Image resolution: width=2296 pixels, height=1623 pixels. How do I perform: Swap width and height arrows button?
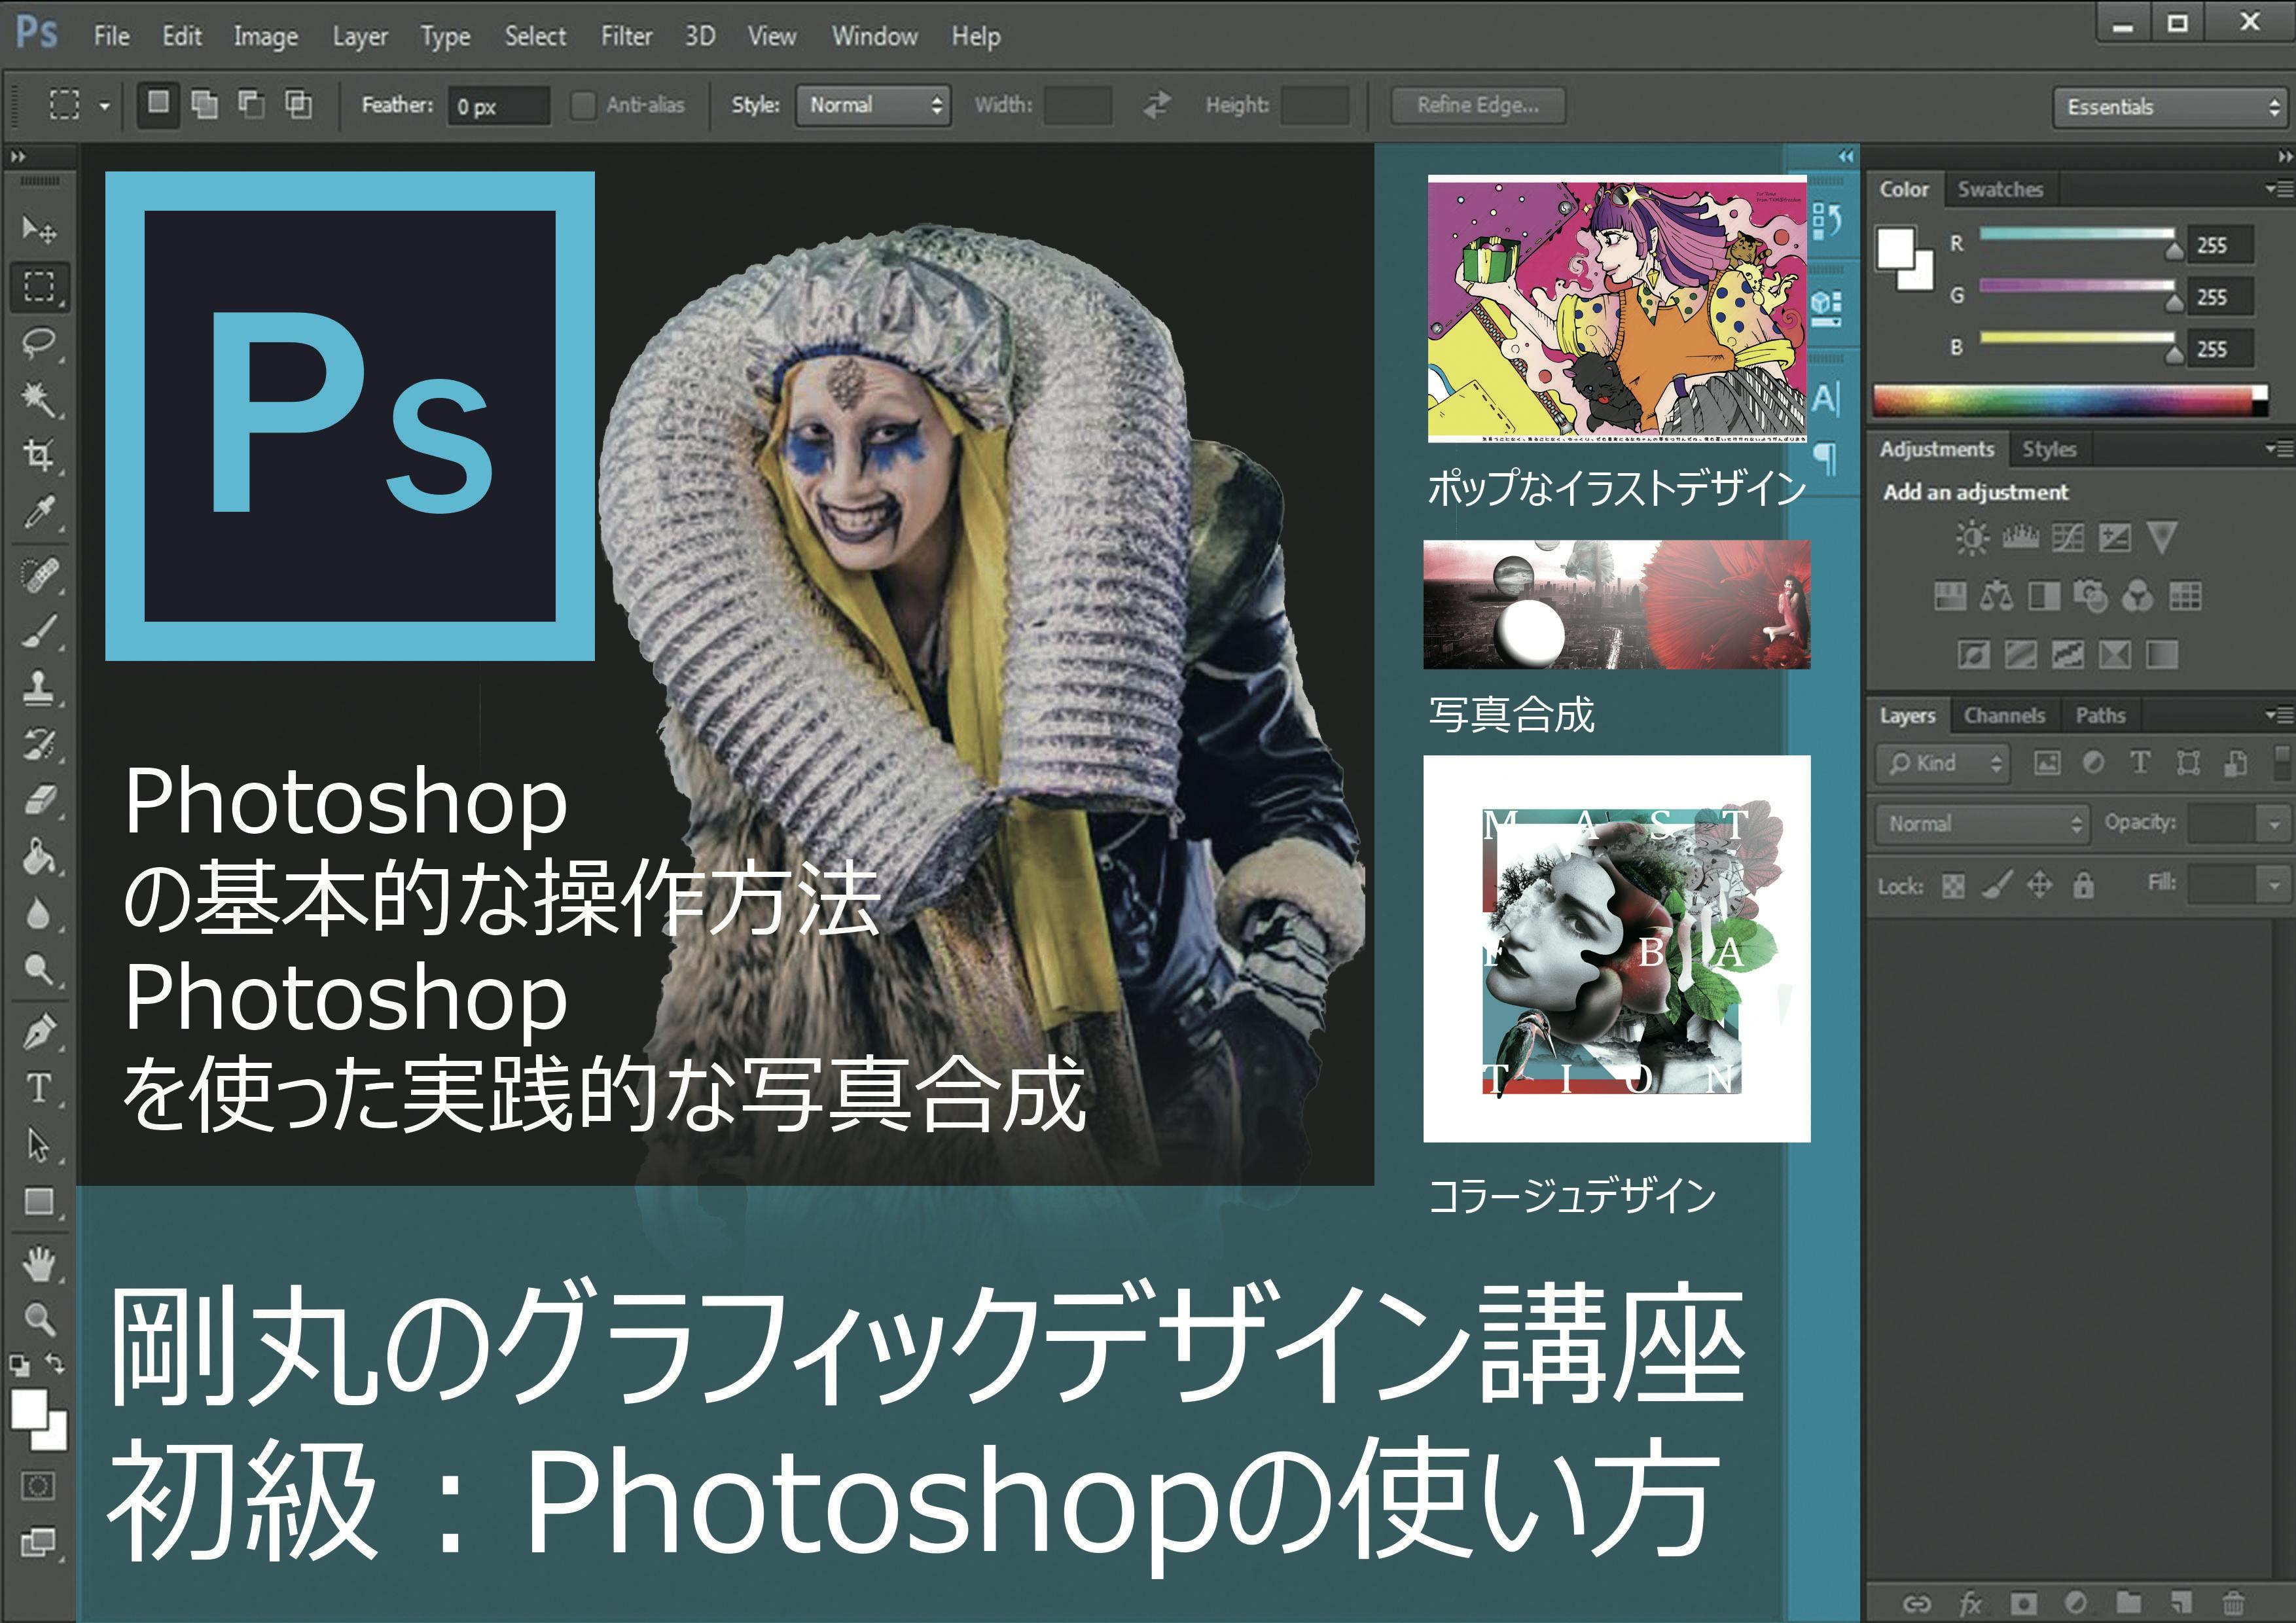(1157, 104)
